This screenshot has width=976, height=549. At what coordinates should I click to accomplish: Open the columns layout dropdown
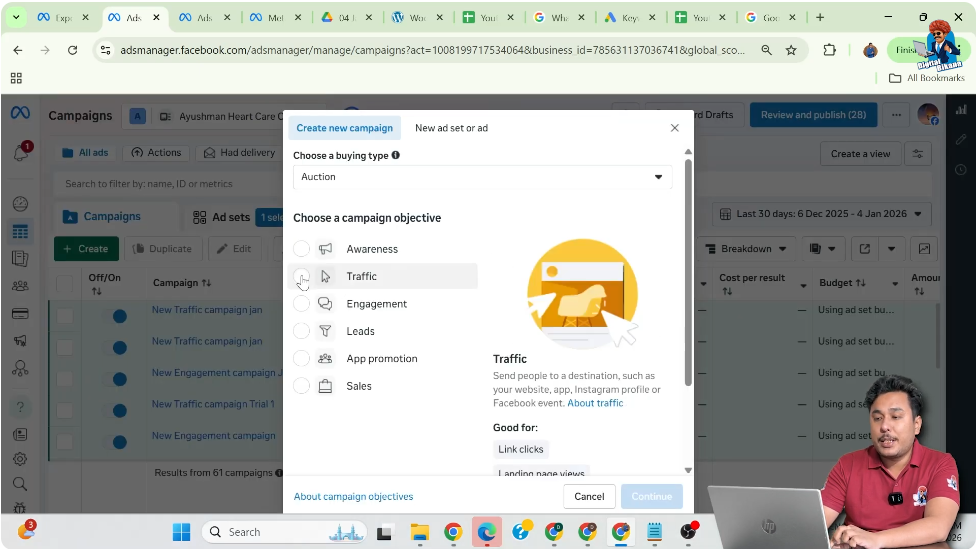pos(822,248)
